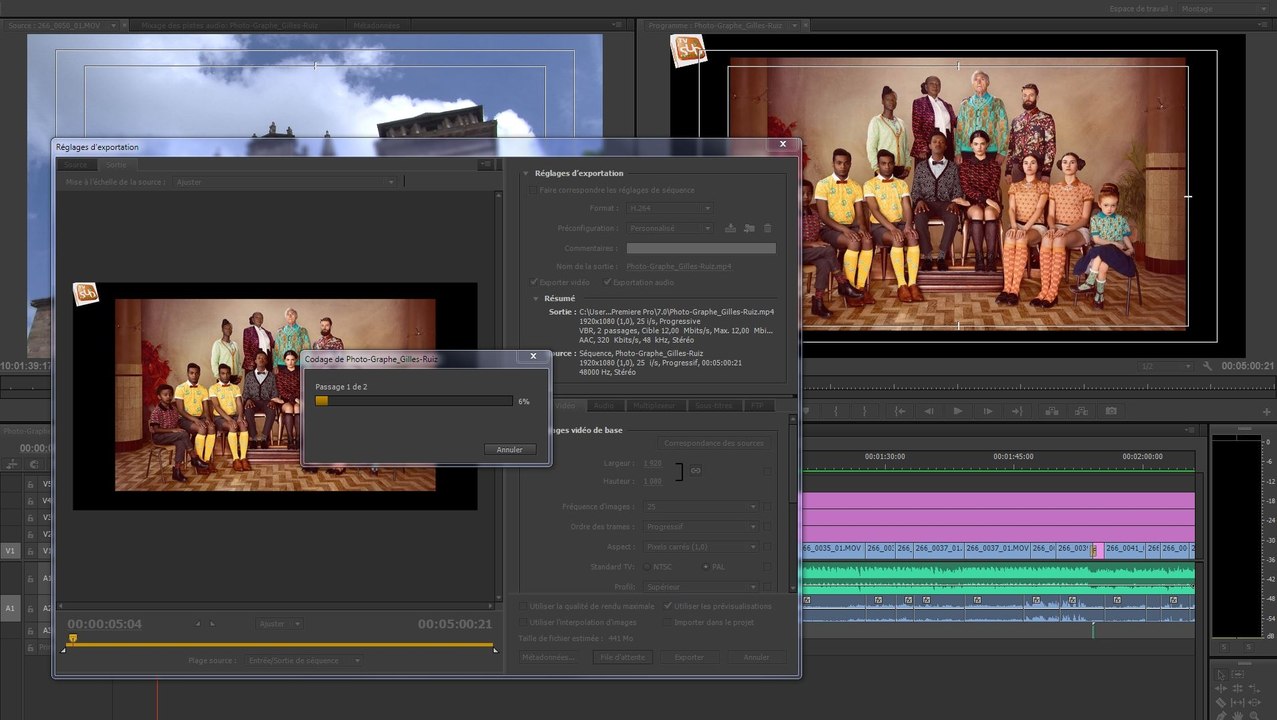Image resolution: width=1277 pixels, height=720 pixels.
Task: Click the Commentaires input field
Action: pos(701,248)
